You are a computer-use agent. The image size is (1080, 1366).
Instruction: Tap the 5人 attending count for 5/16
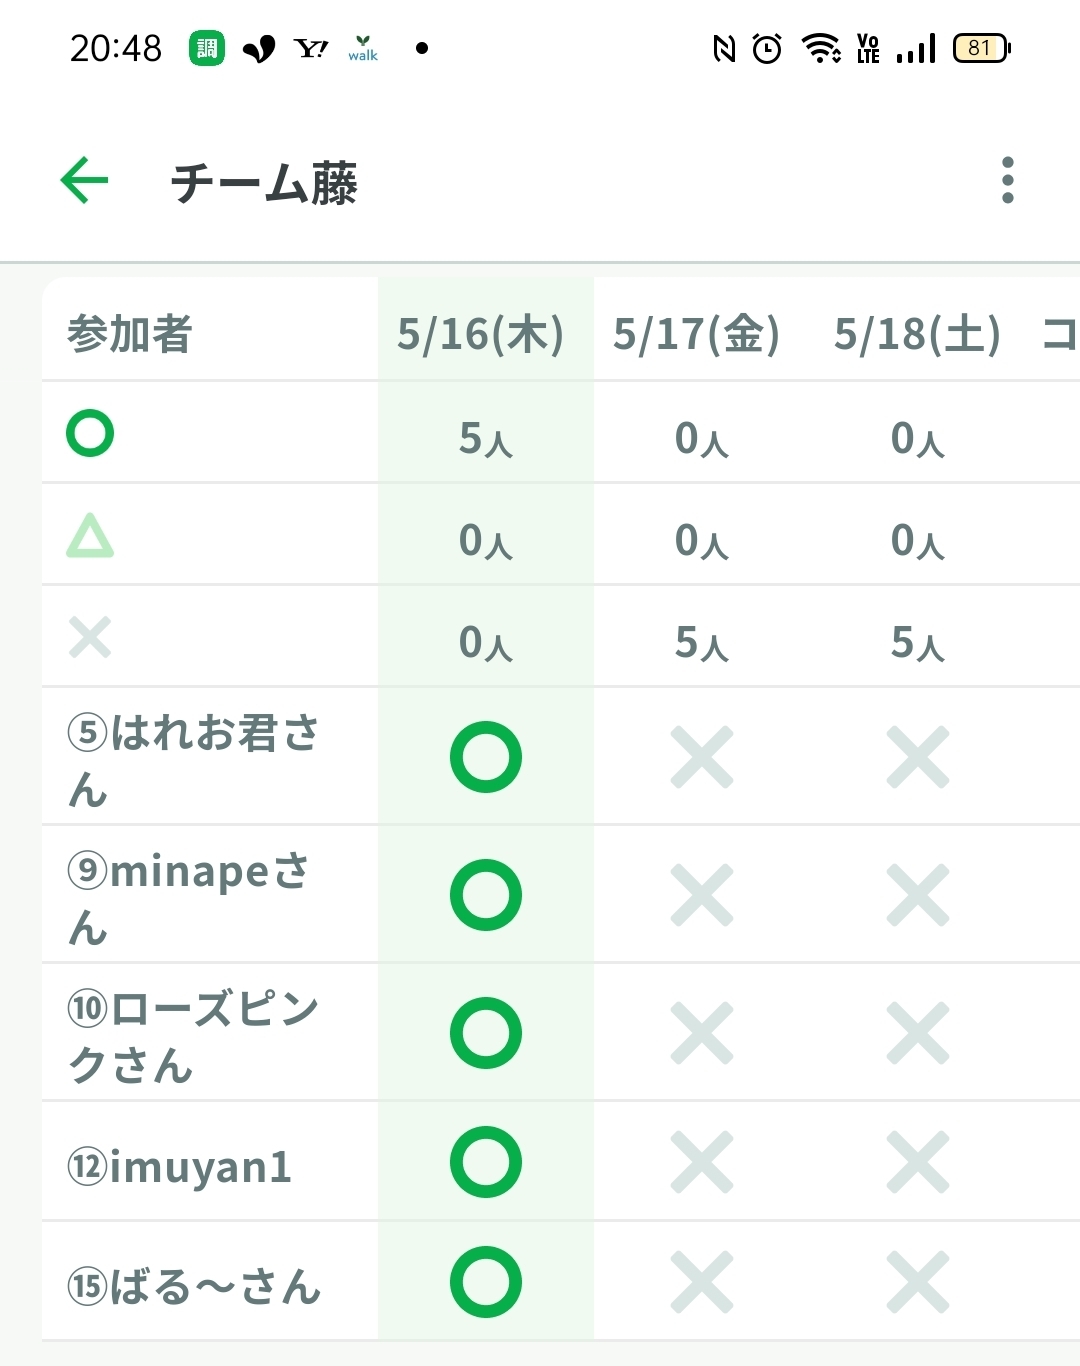click(486, 438)
